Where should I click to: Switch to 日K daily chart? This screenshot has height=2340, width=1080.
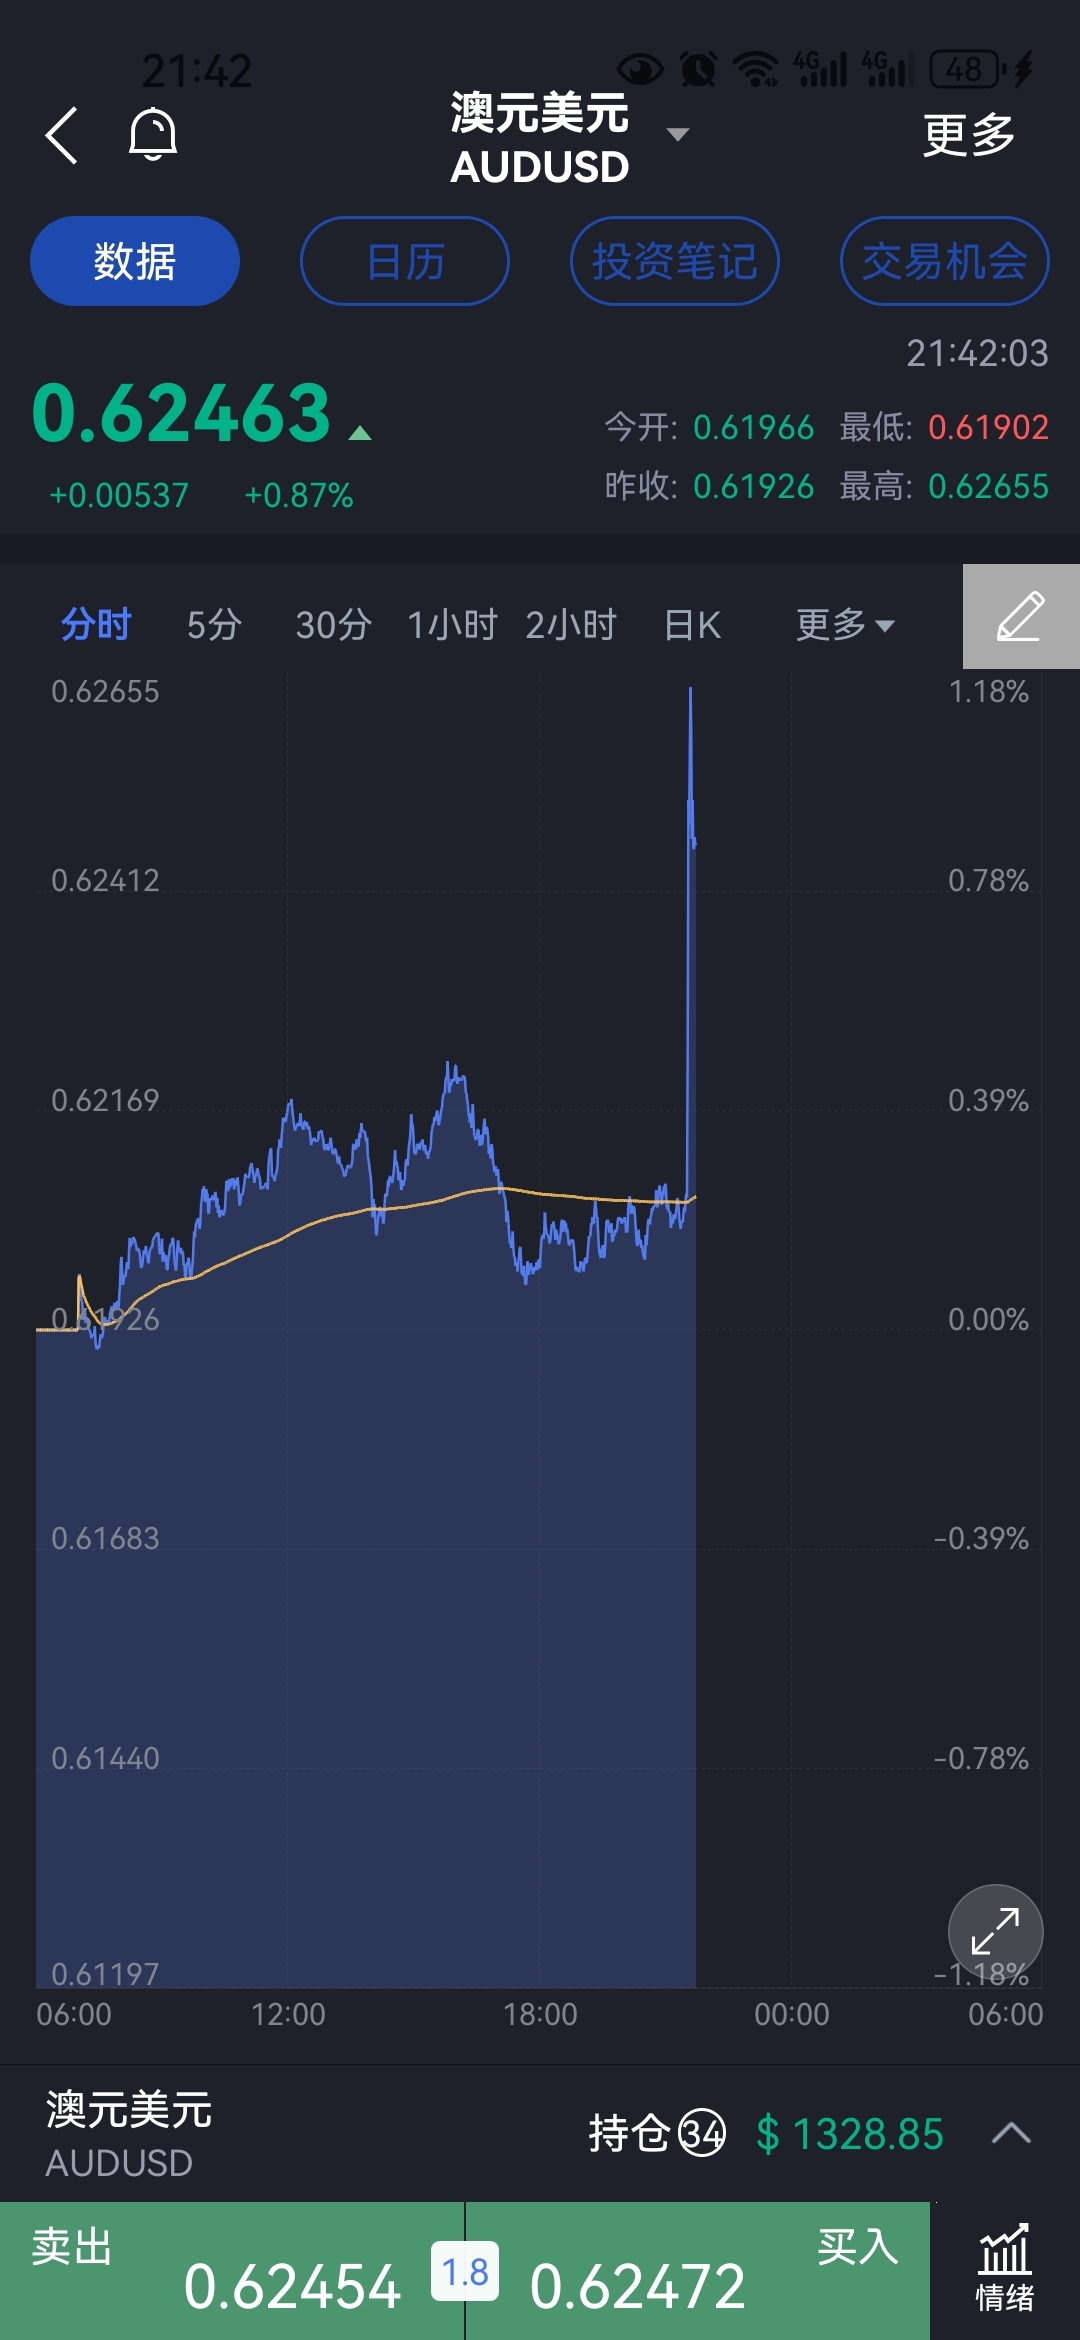pos(692,625)
